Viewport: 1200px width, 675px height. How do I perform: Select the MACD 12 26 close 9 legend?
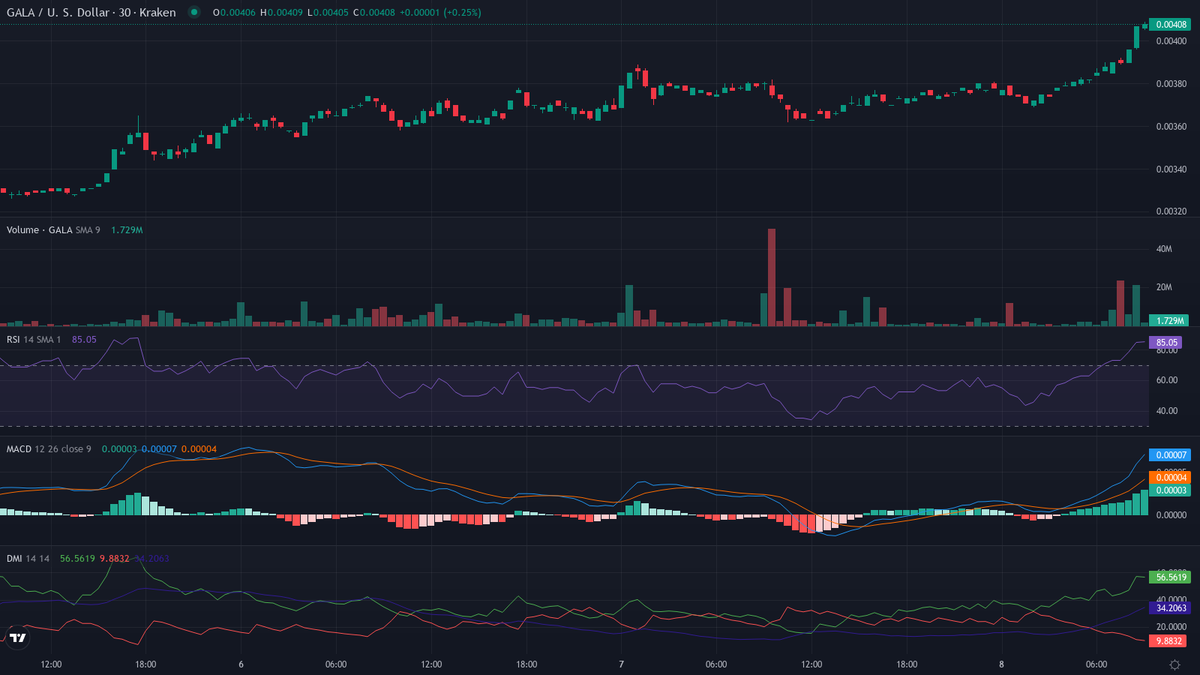click(49, 448)
